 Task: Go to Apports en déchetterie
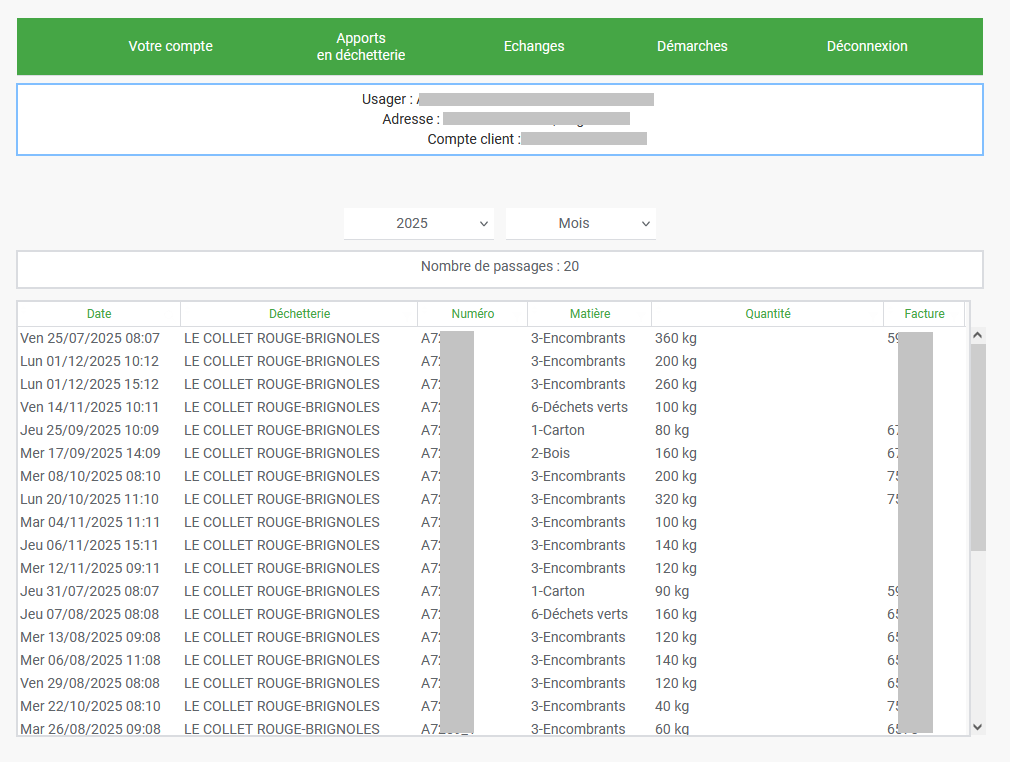361,47
